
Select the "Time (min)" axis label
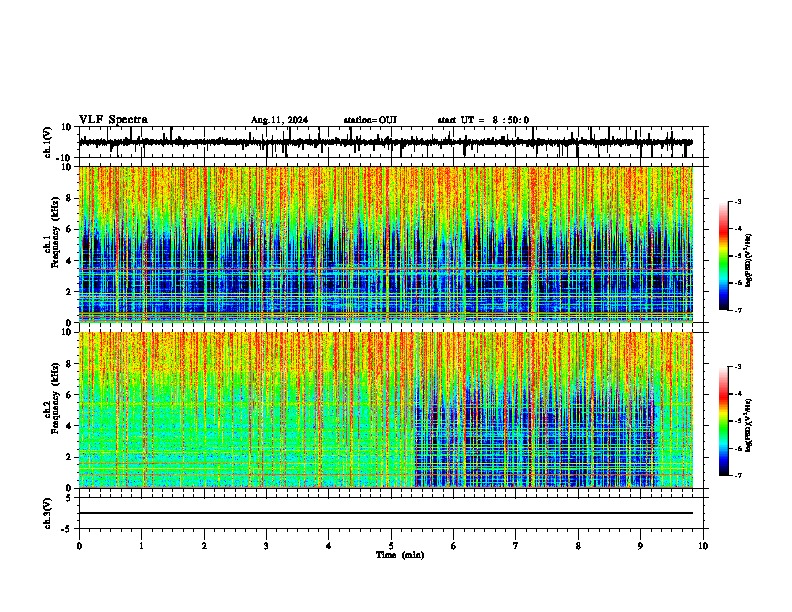coord(400,555)
